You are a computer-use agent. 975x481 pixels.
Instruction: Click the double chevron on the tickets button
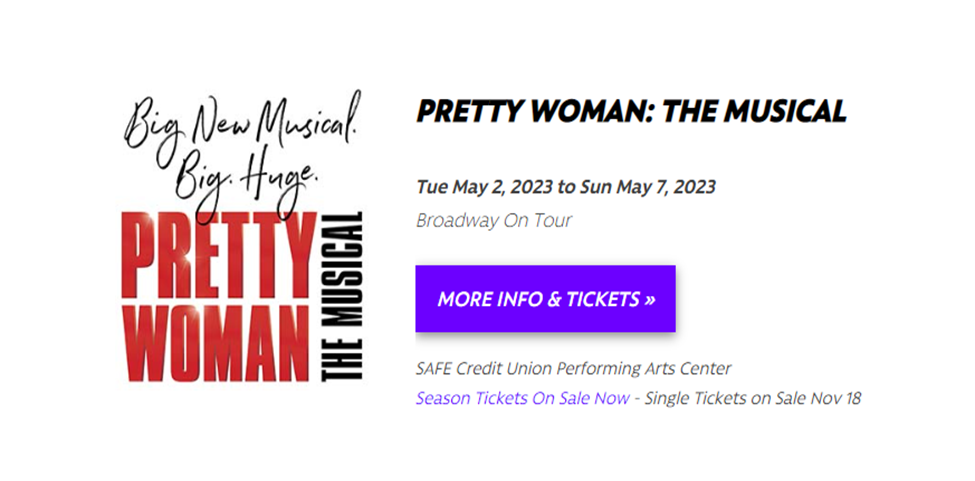(x=650, y=299)
